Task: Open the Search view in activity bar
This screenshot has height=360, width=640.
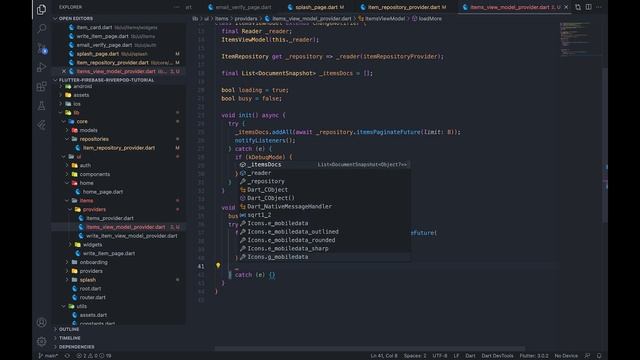Action: 41,29
